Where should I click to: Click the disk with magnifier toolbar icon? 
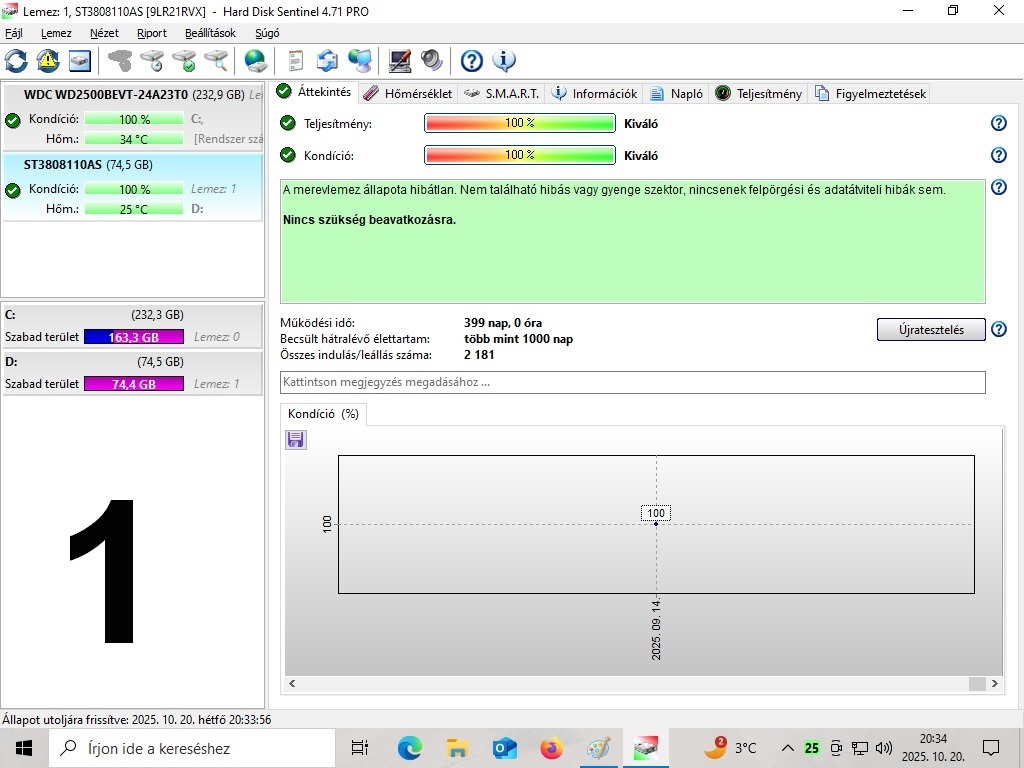[216, 61]
